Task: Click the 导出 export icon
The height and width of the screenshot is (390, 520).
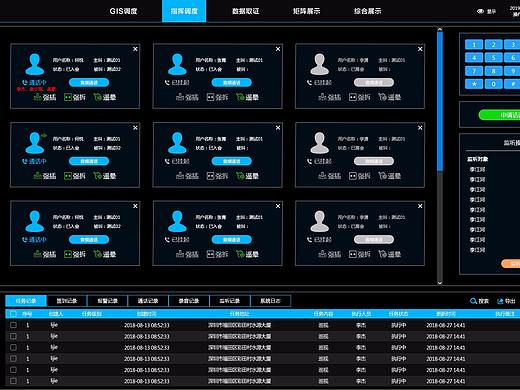Action: [x=500, y=301]
